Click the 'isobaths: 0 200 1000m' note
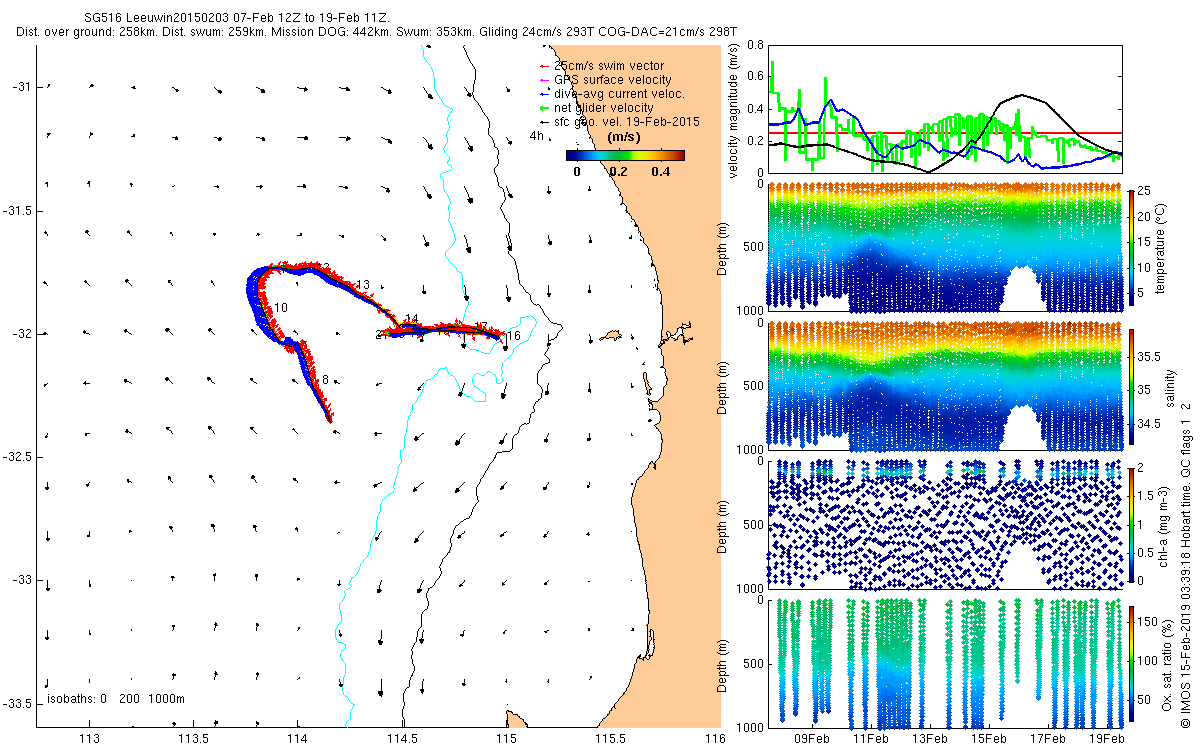The width and height of the screenshot is (1200, 750). click(116, 699)
